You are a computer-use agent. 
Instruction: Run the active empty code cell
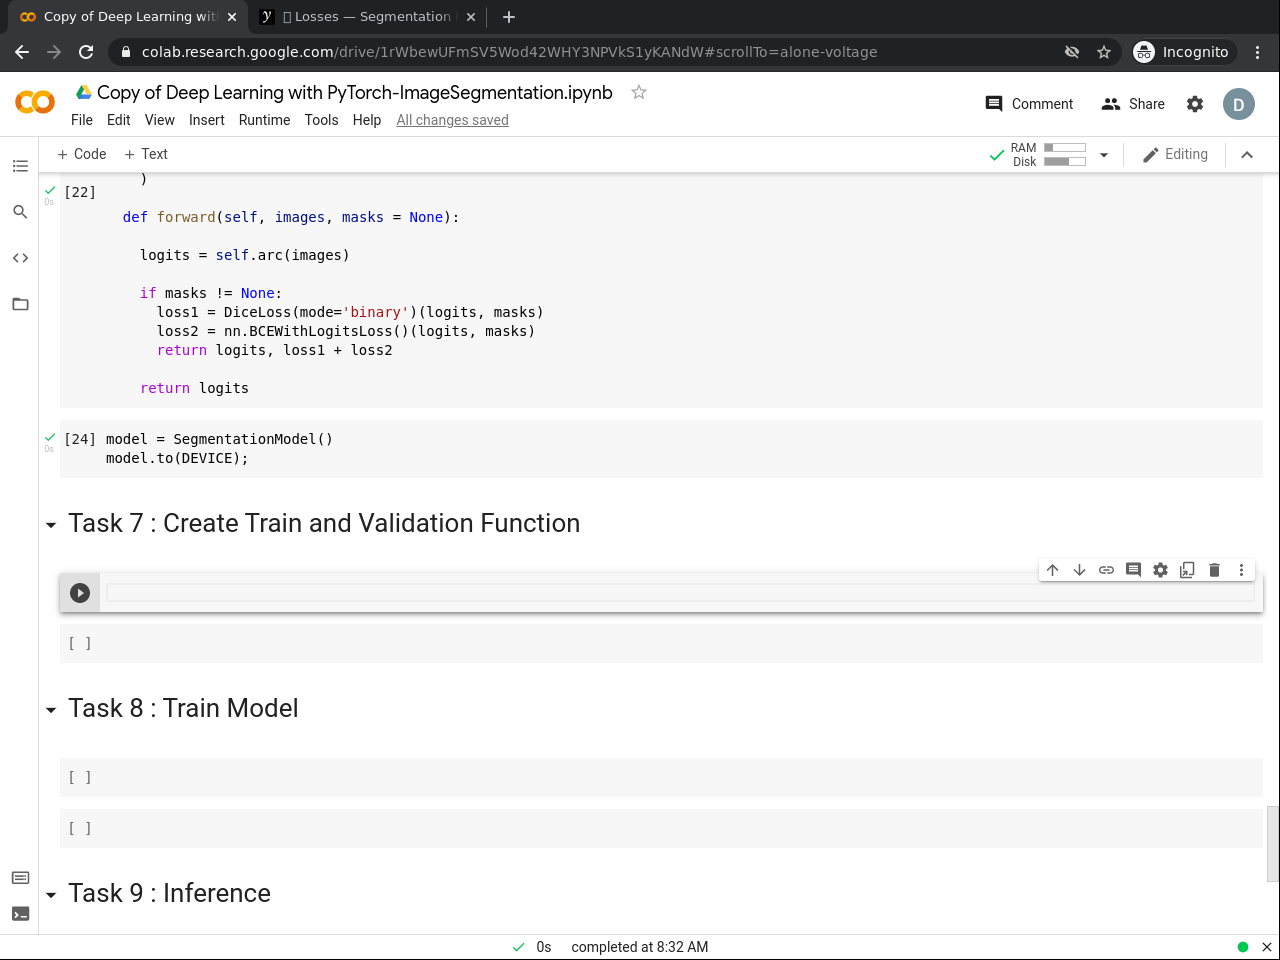[x=80, y=593]
